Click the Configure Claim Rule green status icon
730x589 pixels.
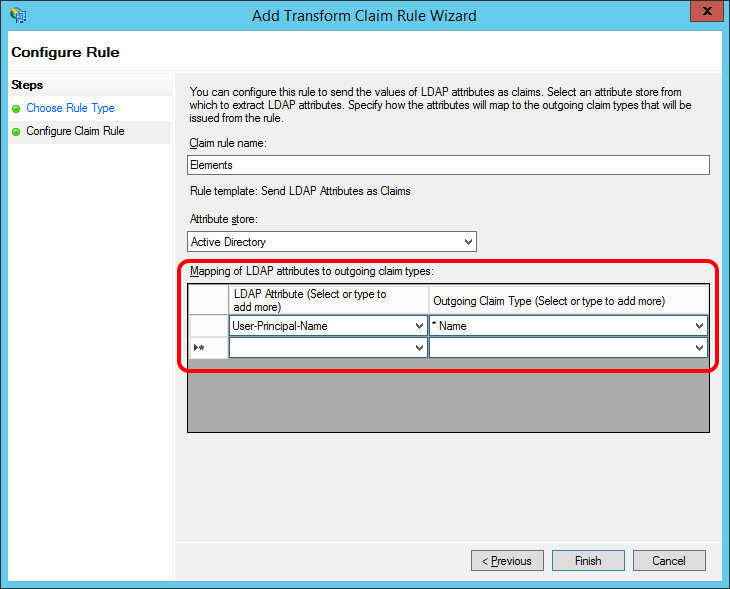16,132
